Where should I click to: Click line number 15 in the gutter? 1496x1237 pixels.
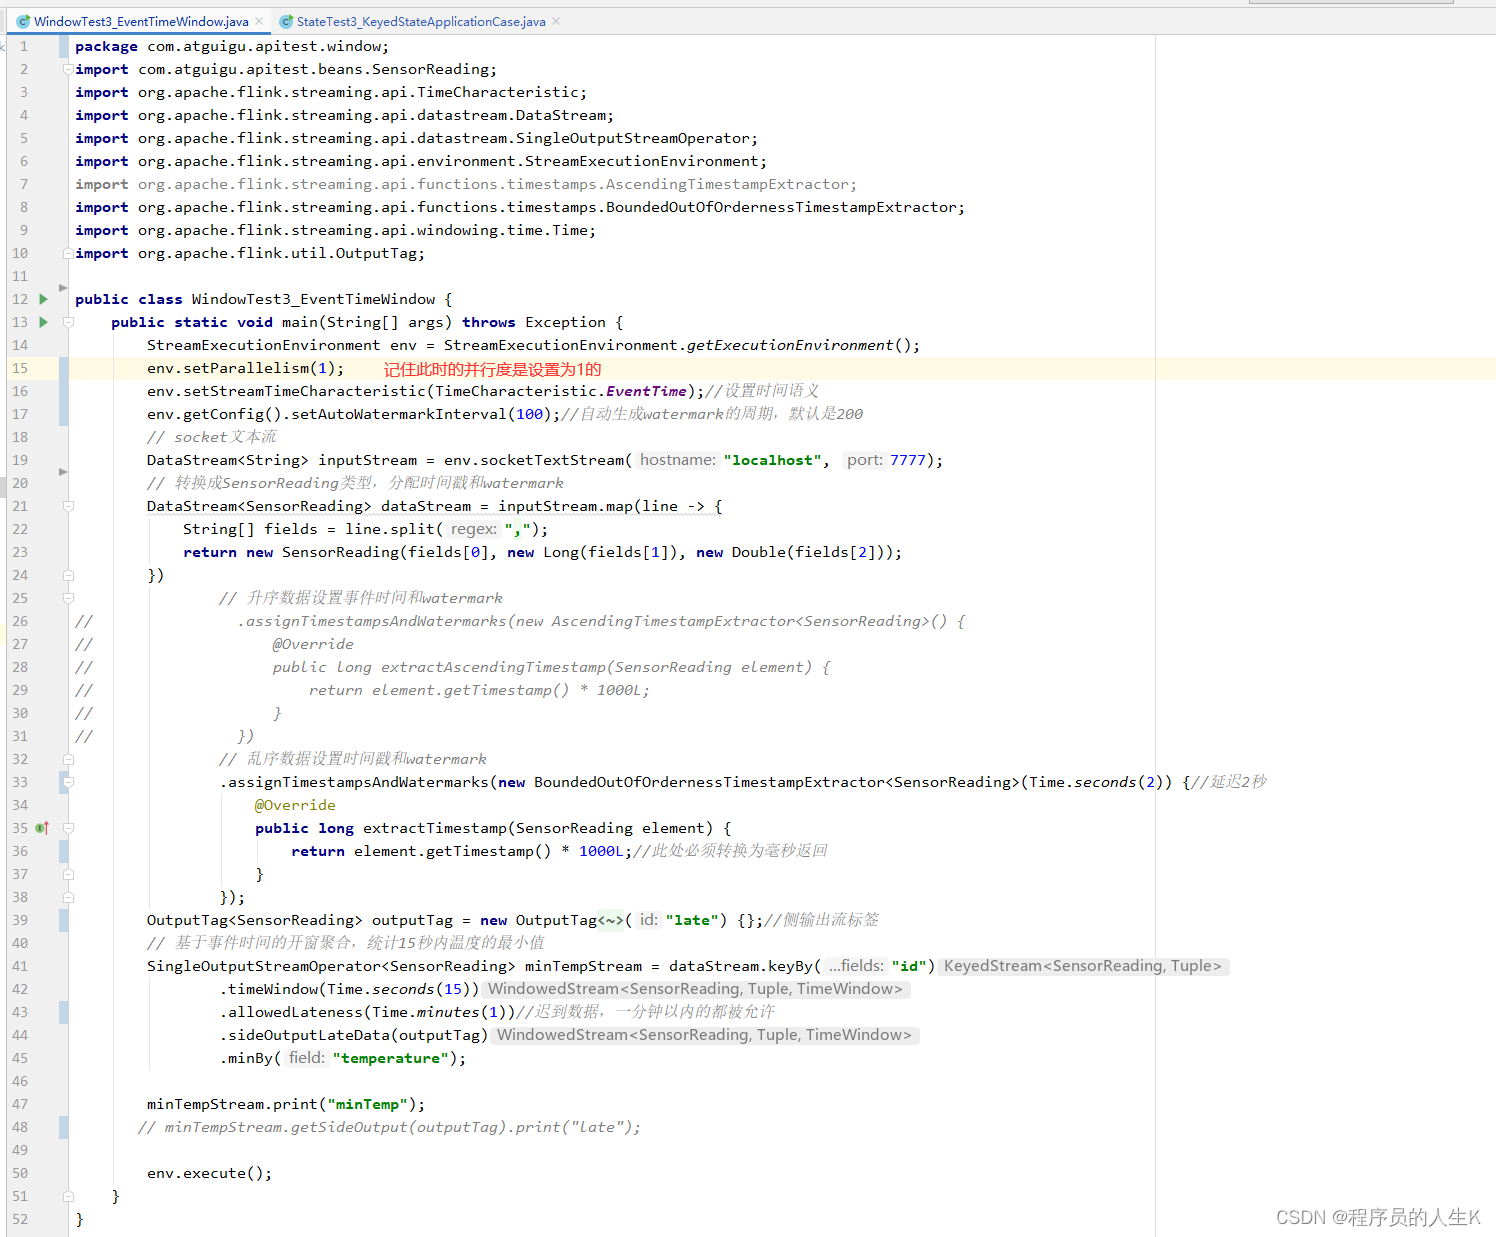[x=20, y=368]
